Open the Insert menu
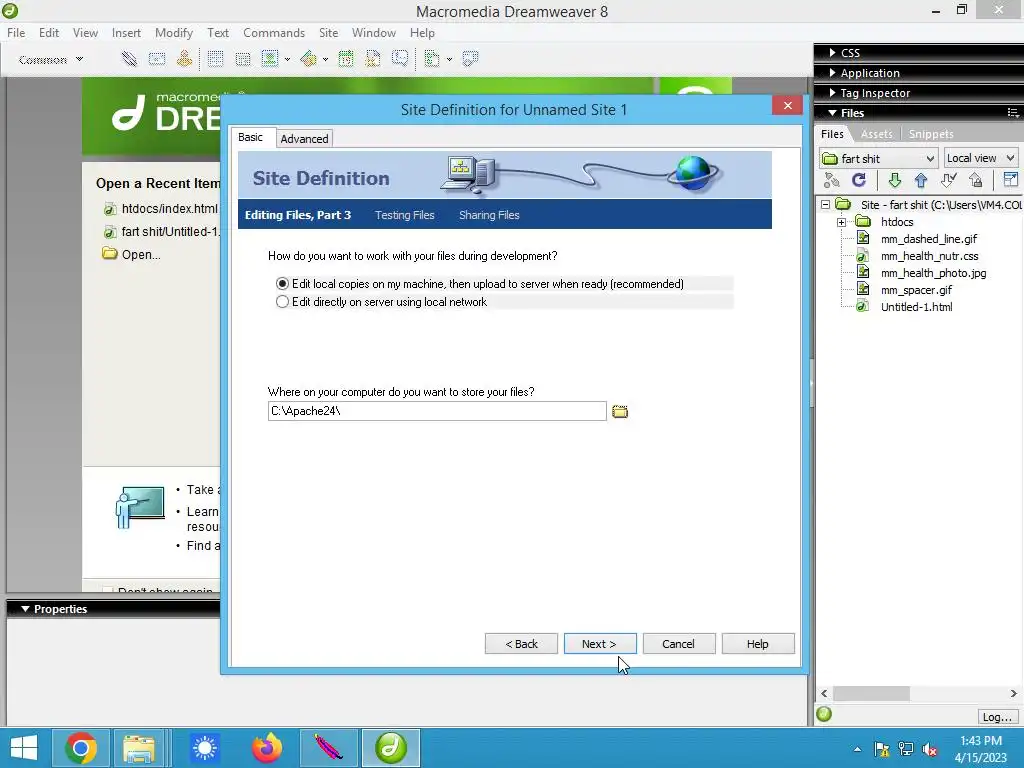Viewport: 1024px width, 768px height. coord(126,33)
